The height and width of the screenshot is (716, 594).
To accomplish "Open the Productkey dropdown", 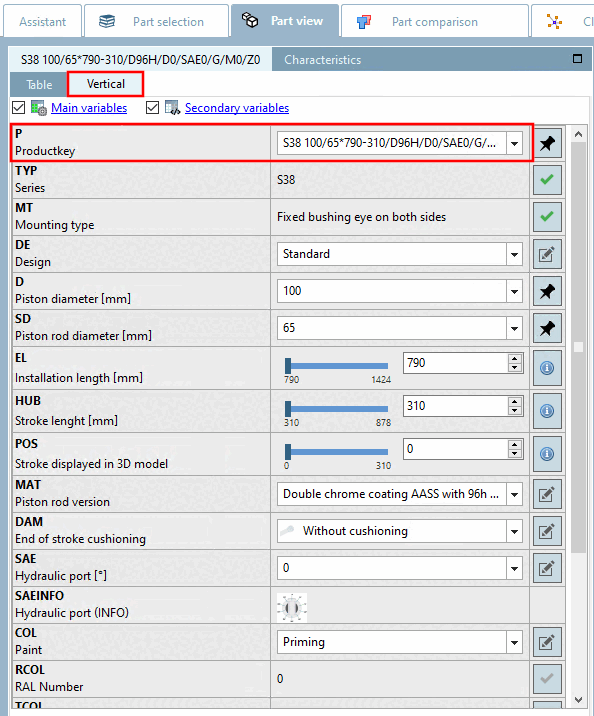I will tap(514, 143).
